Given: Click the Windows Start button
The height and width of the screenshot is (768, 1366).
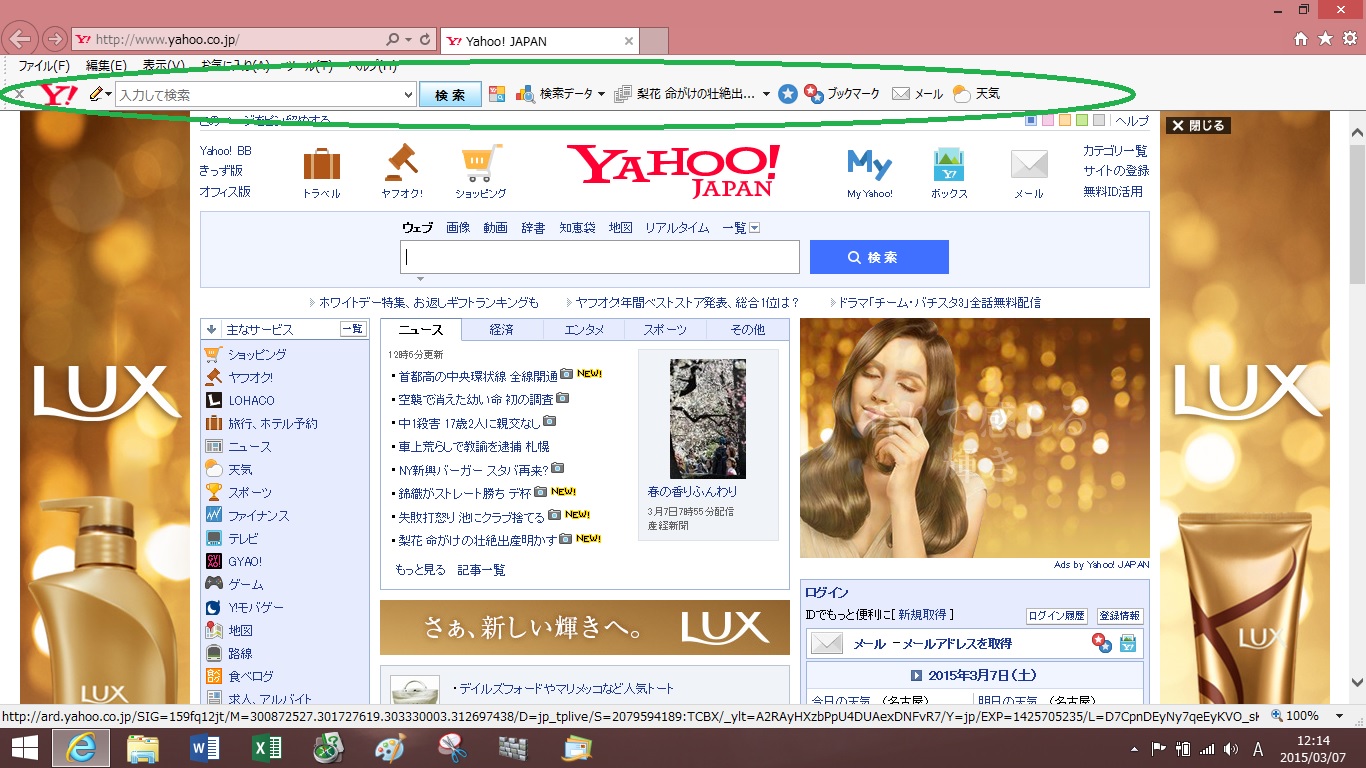Looking at the screenshot, I should pos(24,748).
